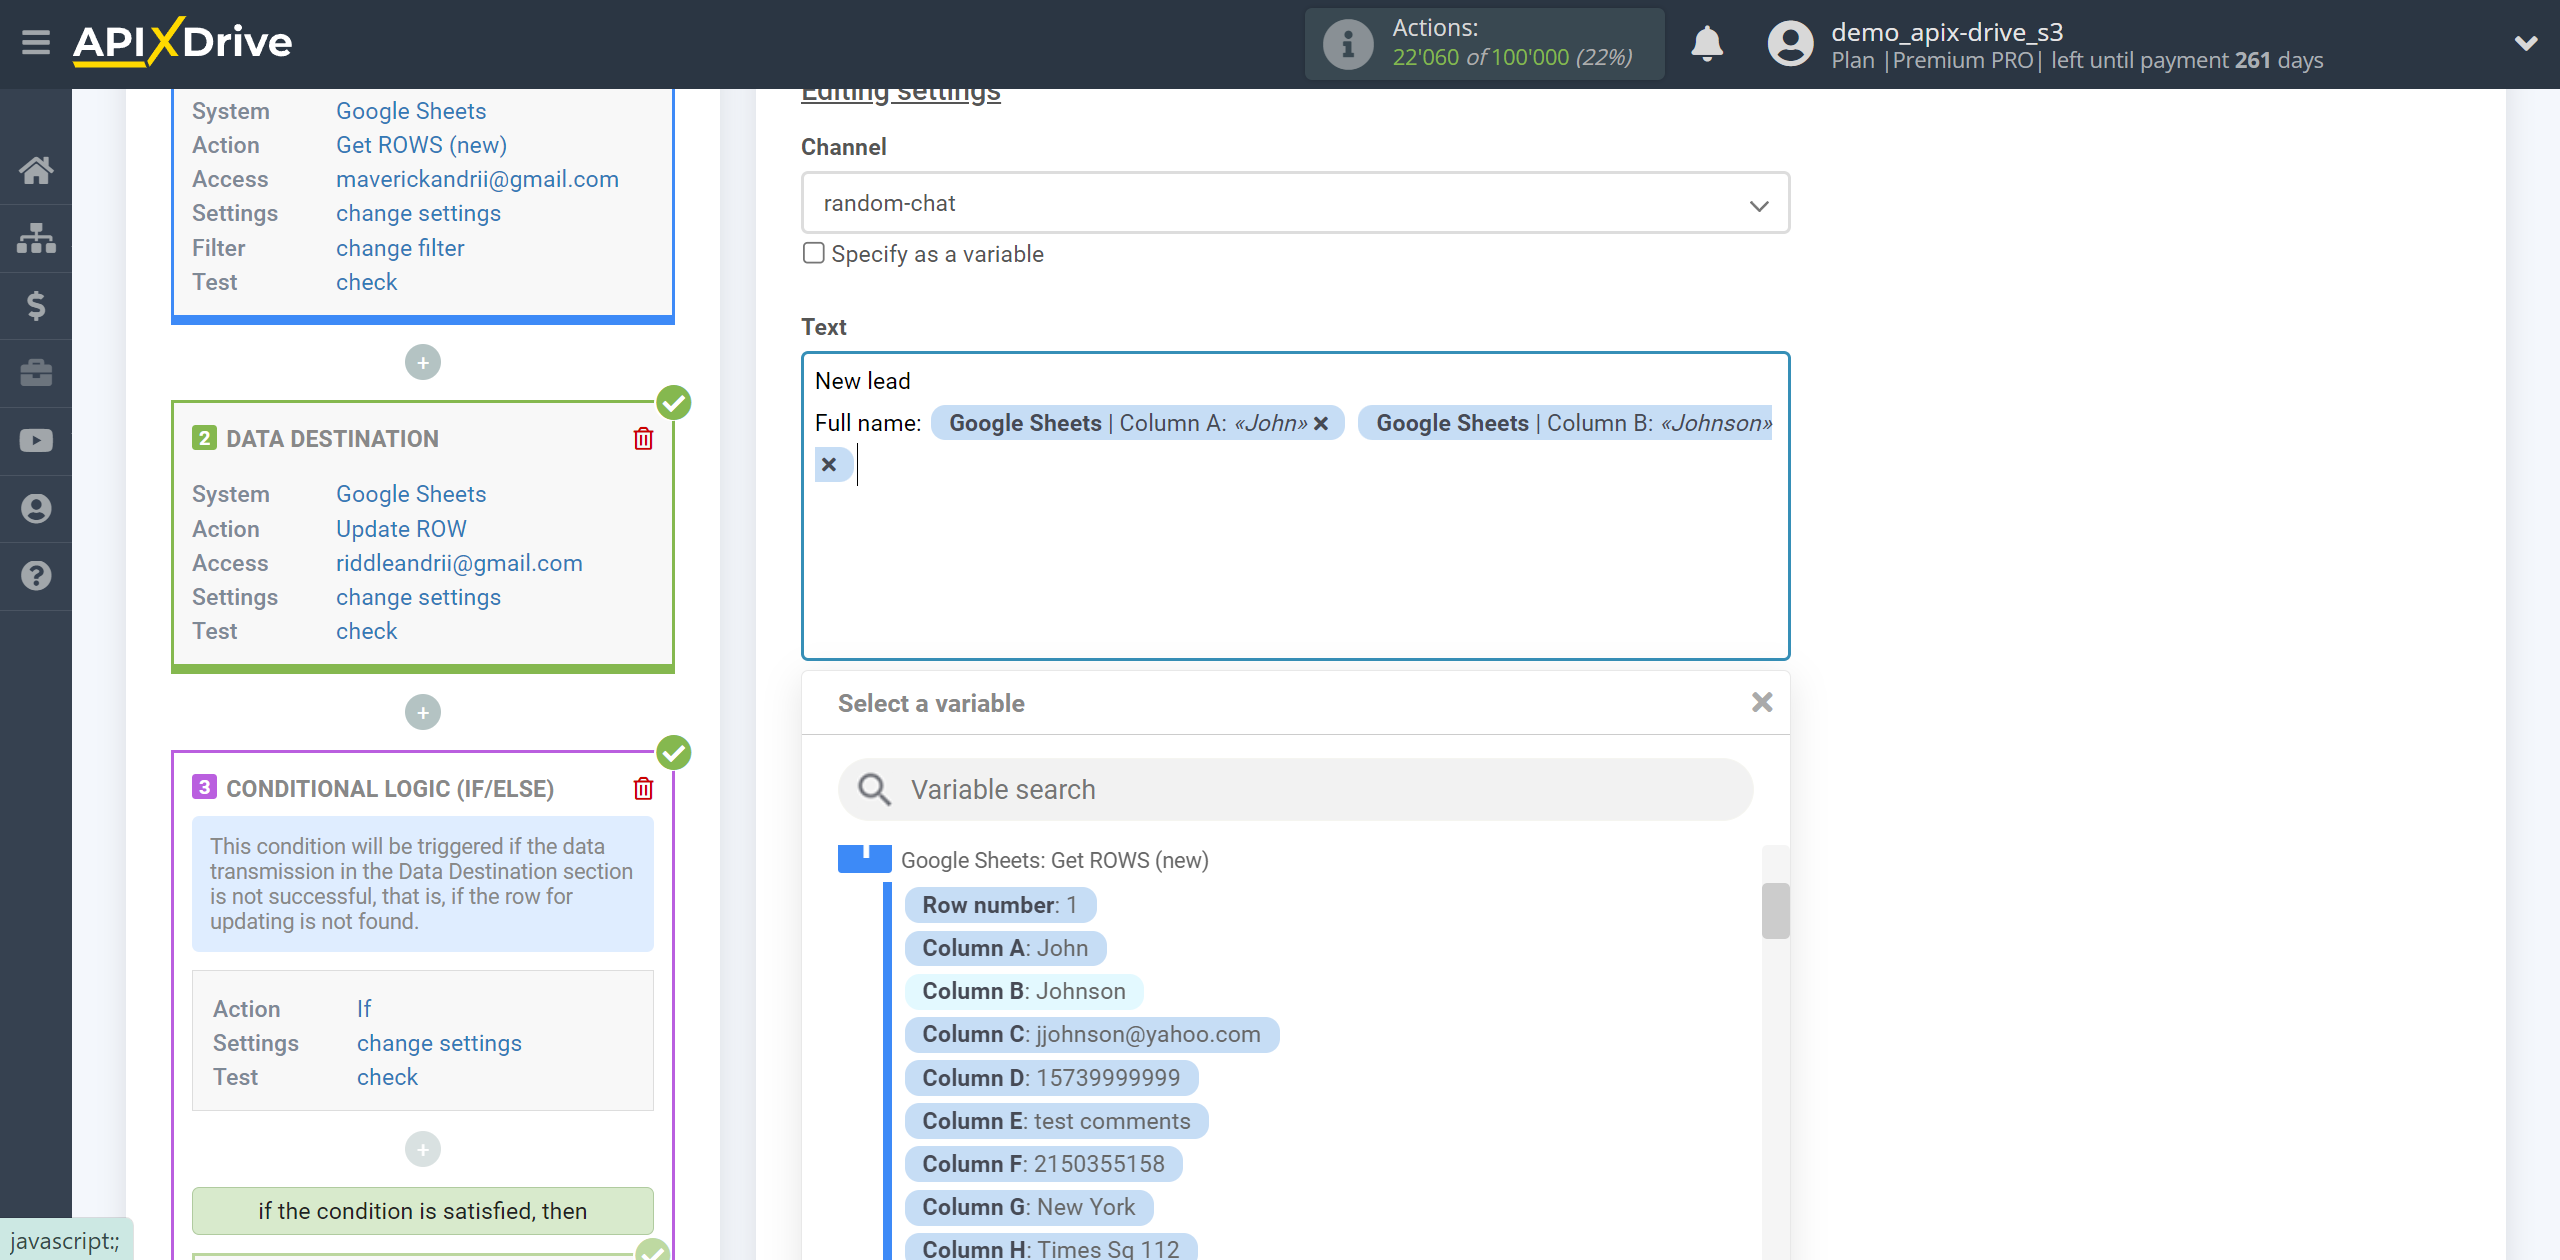Remove the Column B Johnson variable tag
The width and height of the screenshot is (2560, 1260).
point(829,464)
